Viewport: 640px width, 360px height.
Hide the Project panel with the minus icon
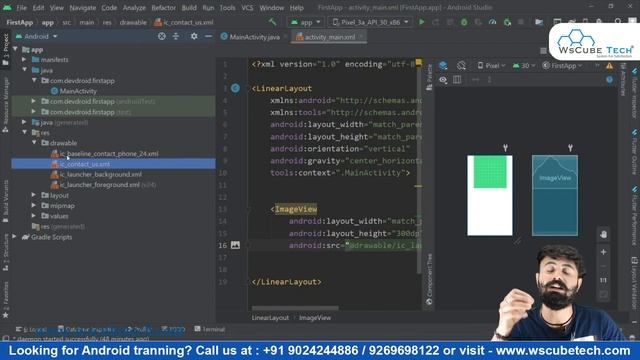(208, 36)
